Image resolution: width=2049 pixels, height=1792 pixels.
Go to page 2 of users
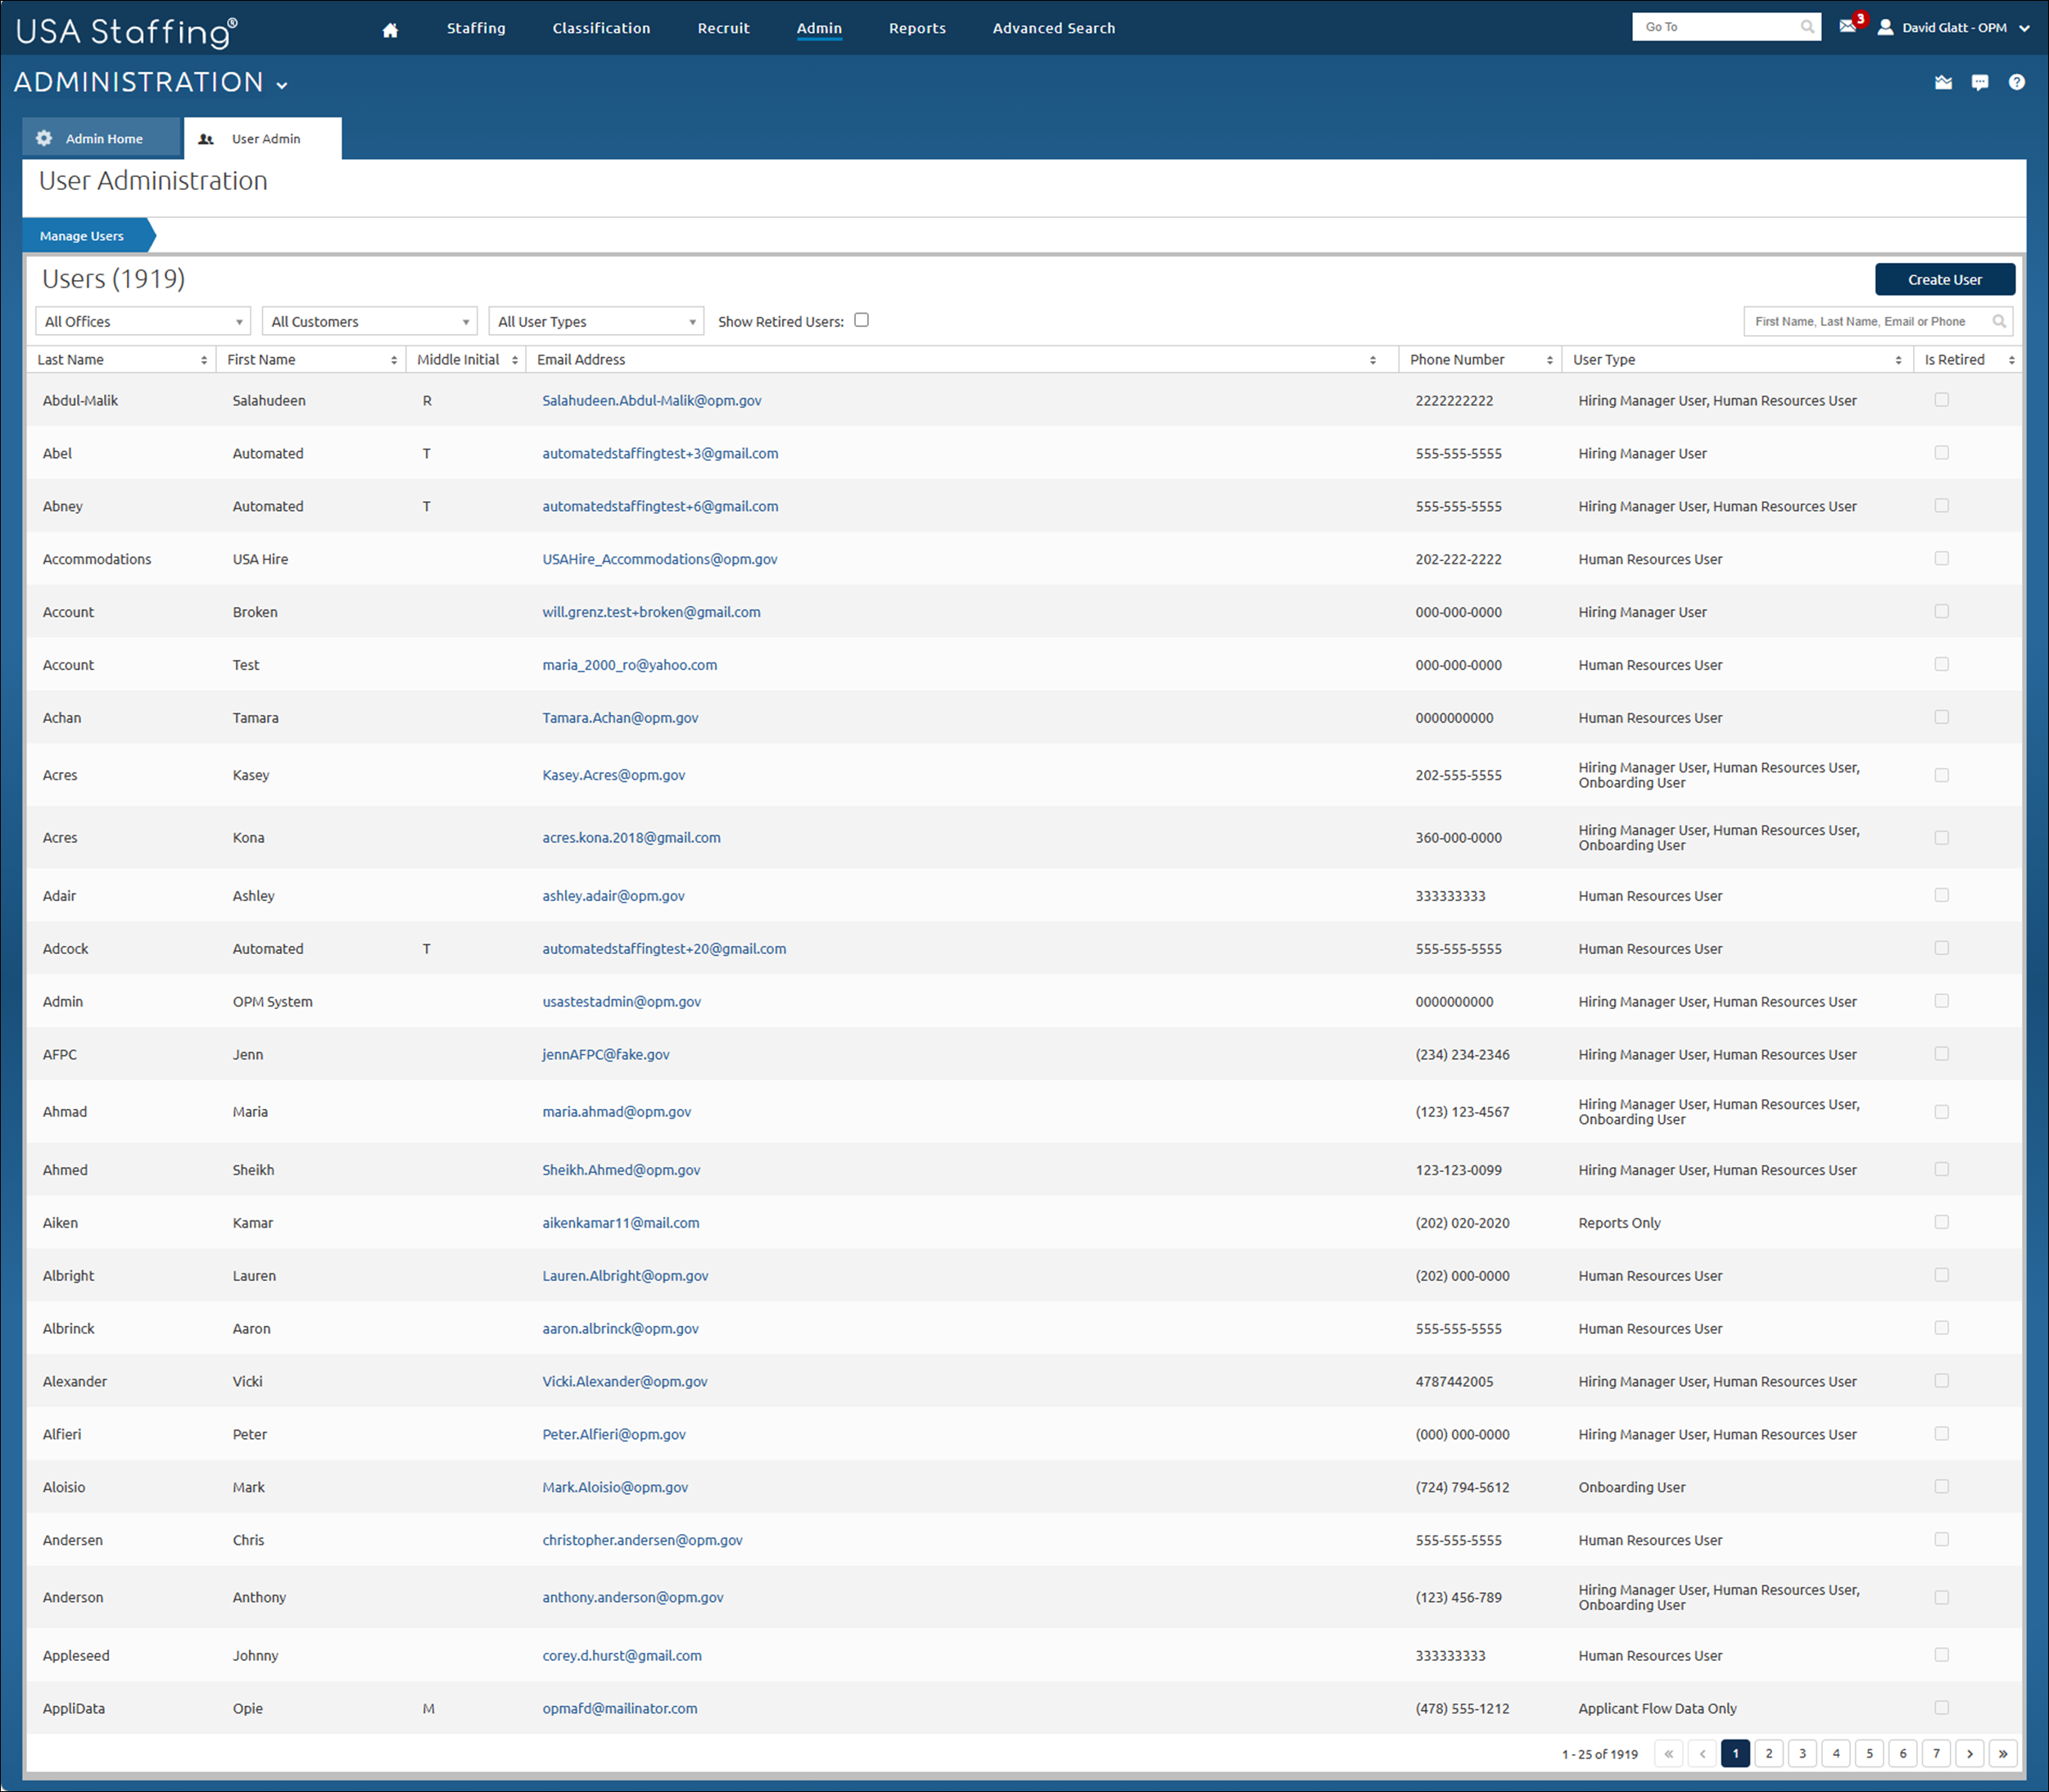[x=1769, y=1753]
